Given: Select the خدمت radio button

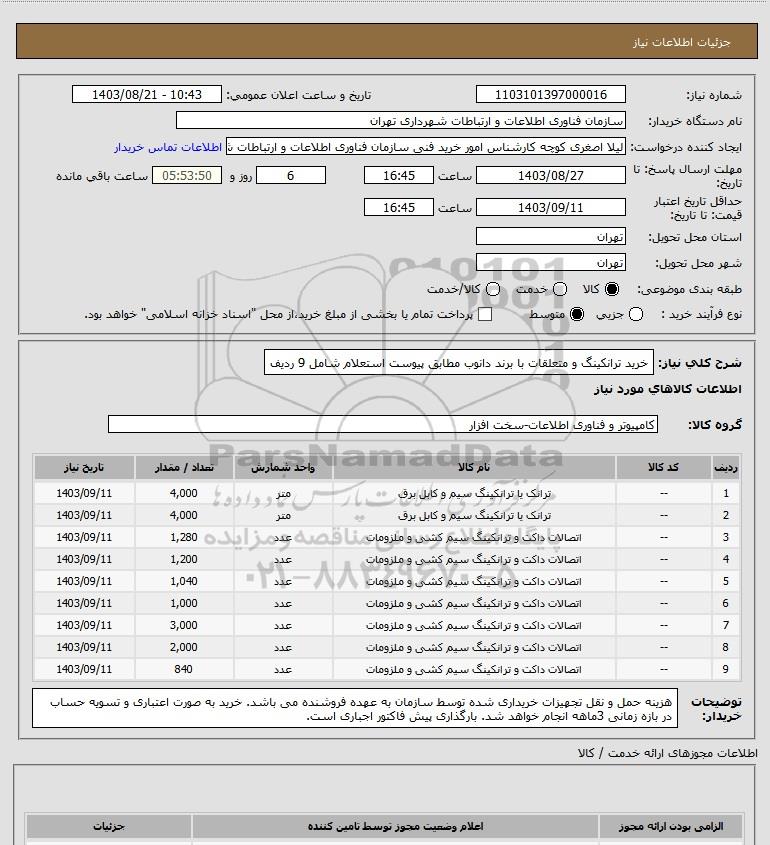Looking at the screenshot, I should tap(560, 289).
